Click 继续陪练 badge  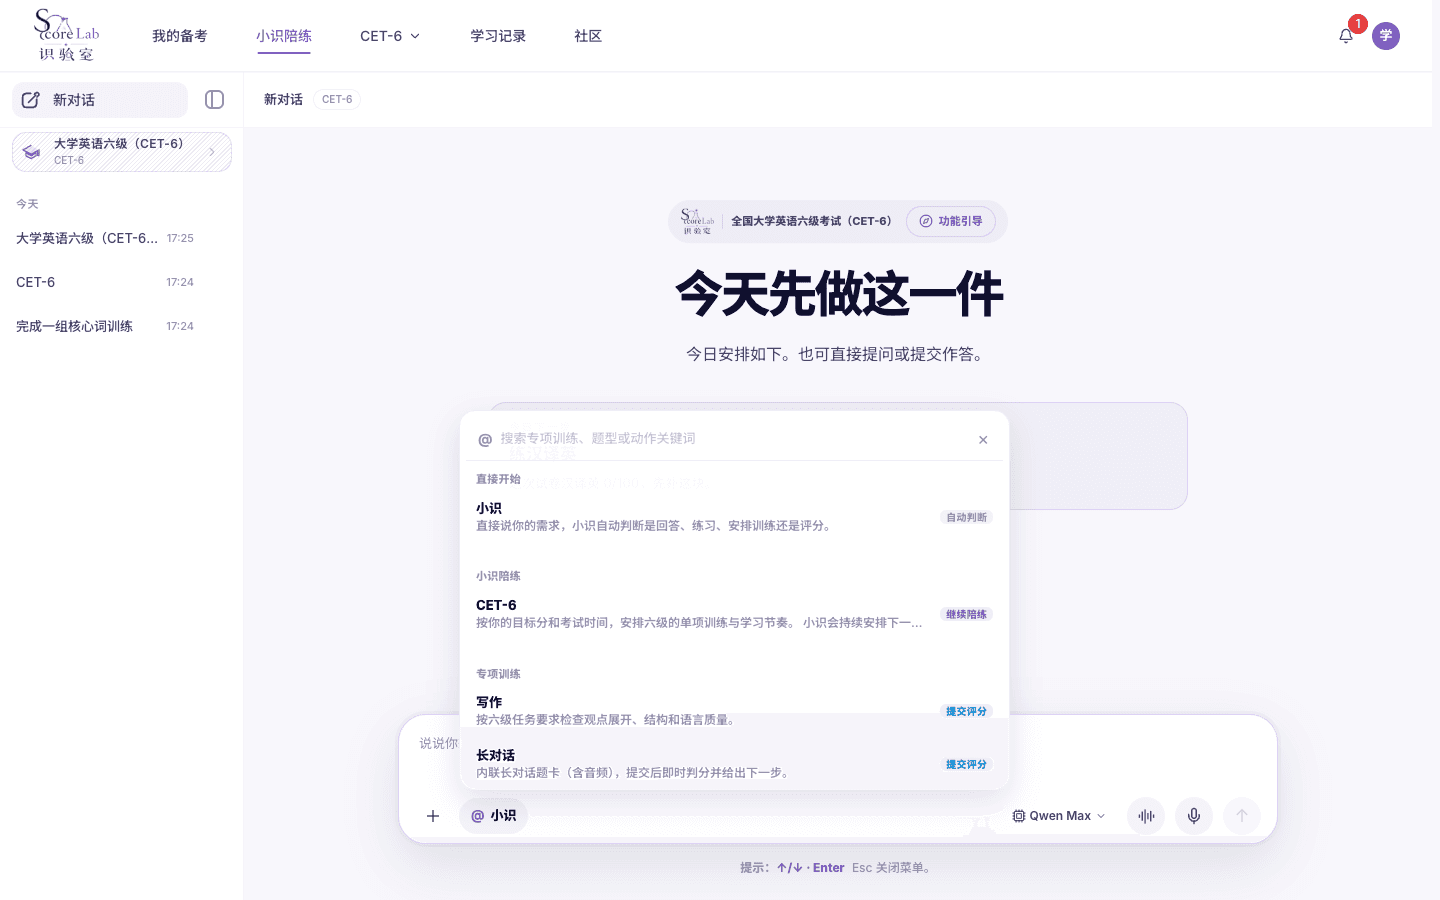coord(966,614)
